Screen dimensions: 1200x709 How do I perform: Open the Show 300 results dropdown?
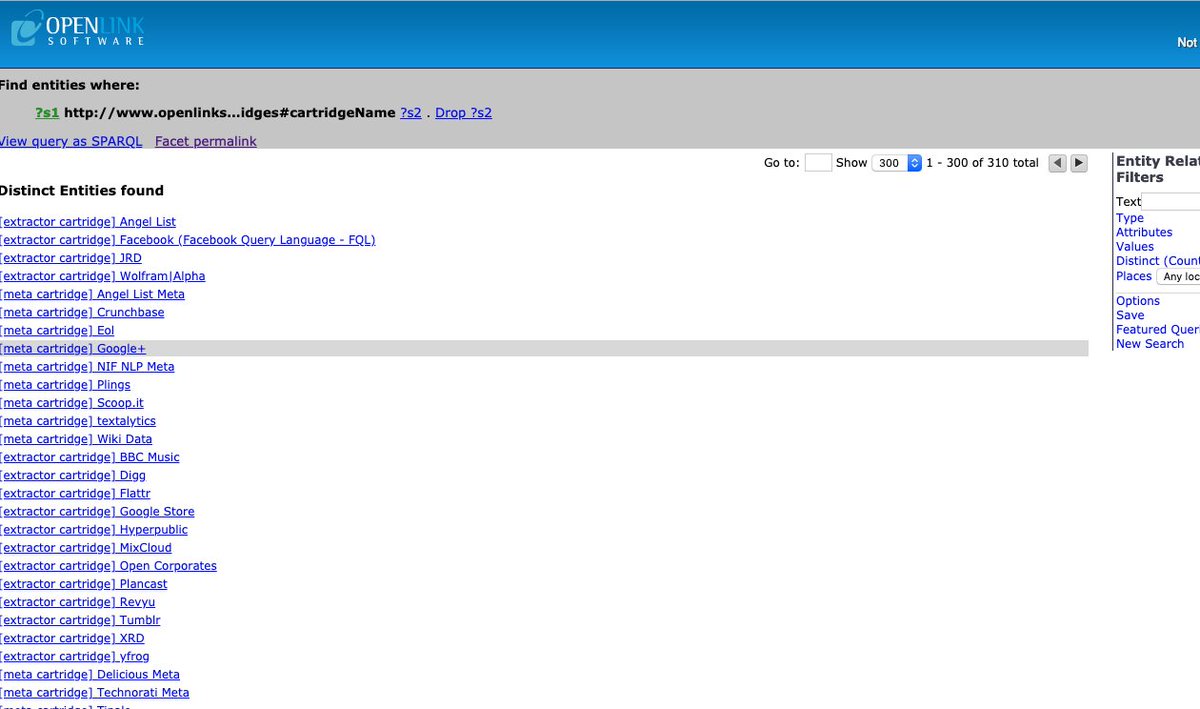point(896,163)
